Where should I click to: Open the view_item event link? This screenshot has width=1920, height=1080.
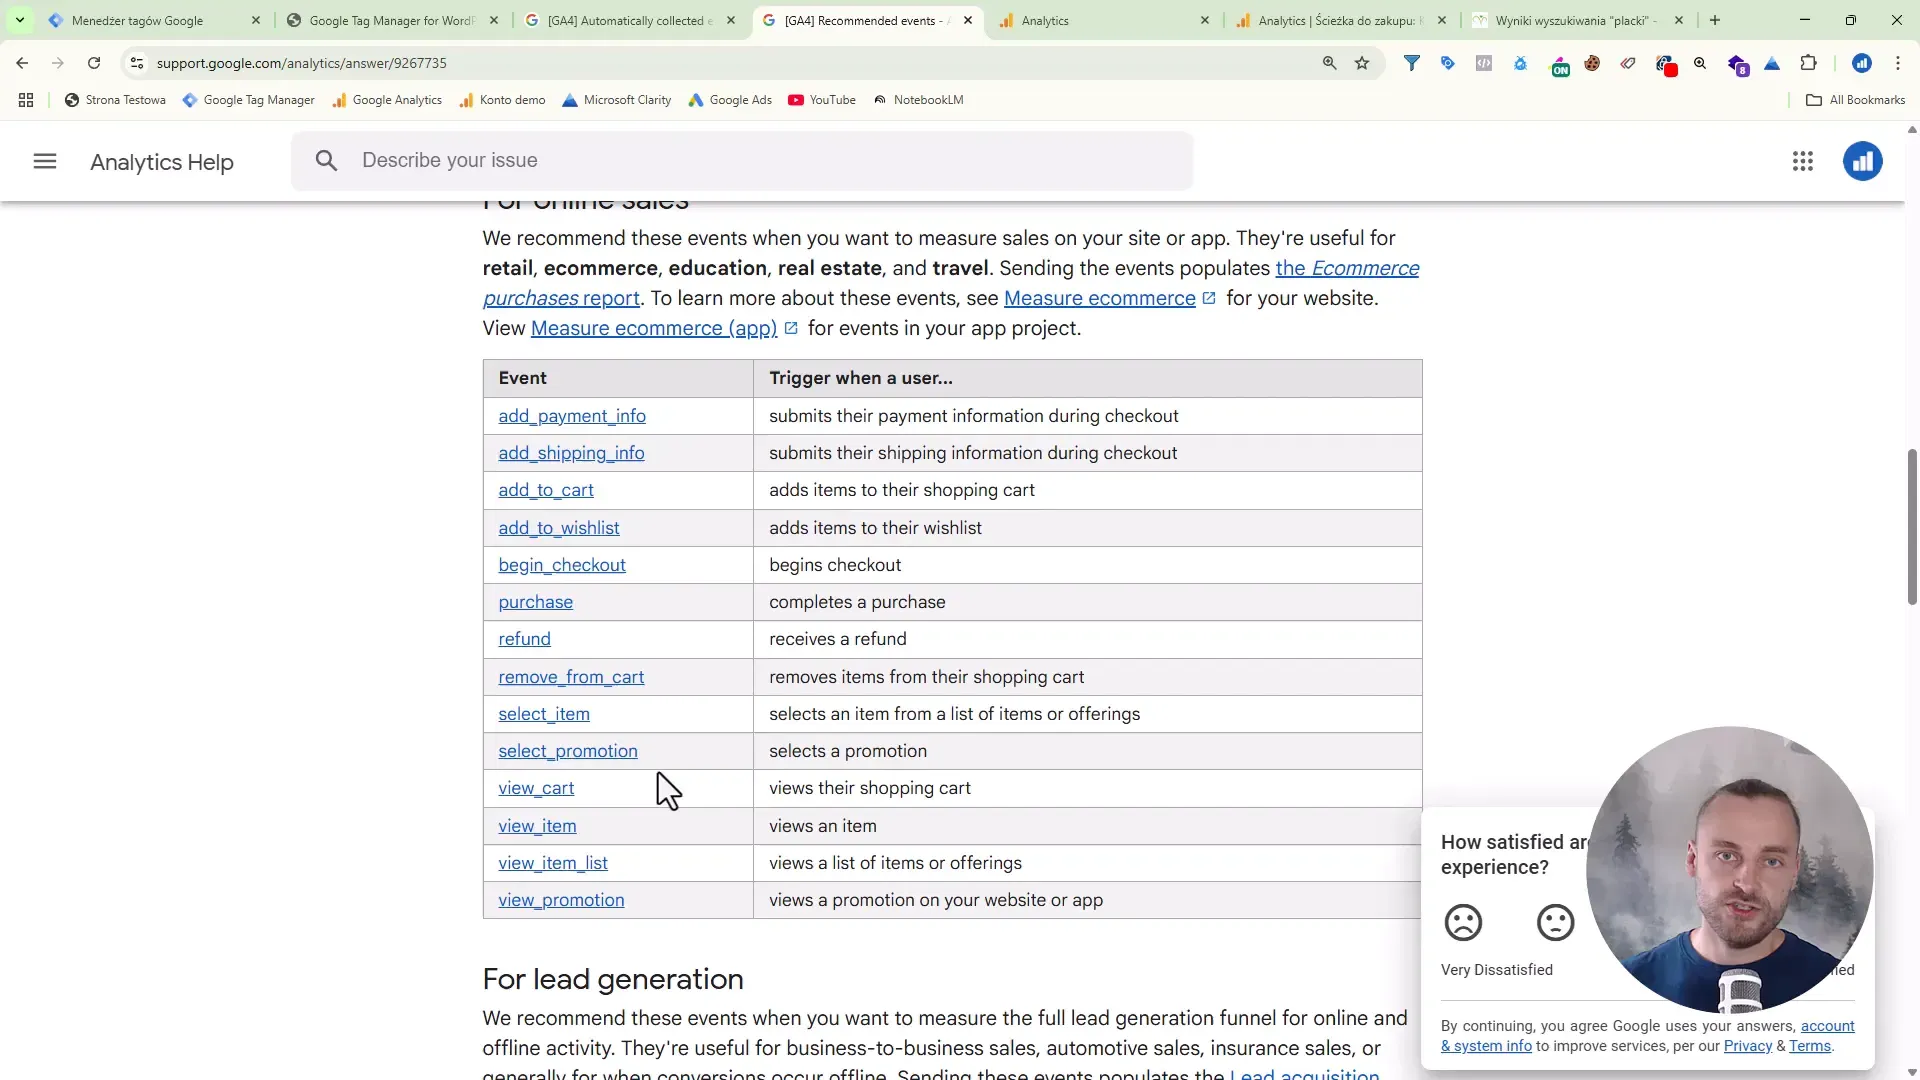537,826
